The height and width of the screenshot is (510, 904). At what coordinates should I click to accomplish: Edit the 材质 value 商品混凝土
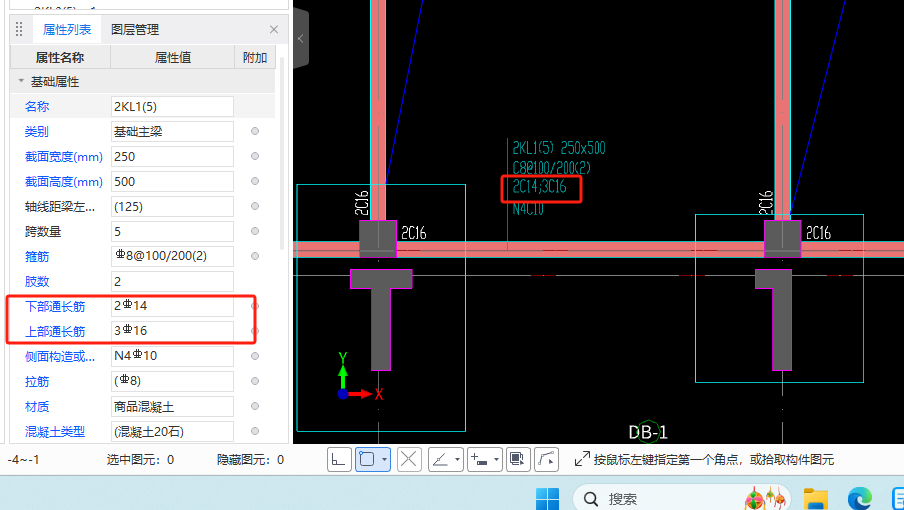click(172, 406)
